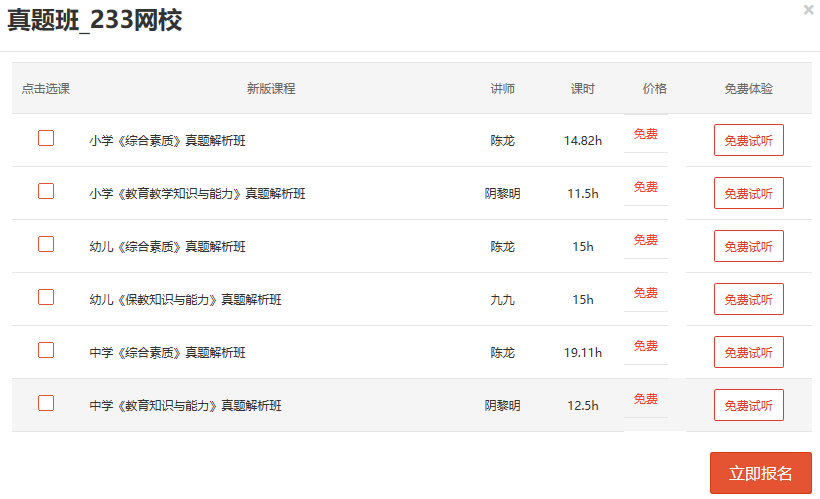
Task: Select the 中学《教育知识与能力》真题解析班 title
Action: (x=185, y=406)
